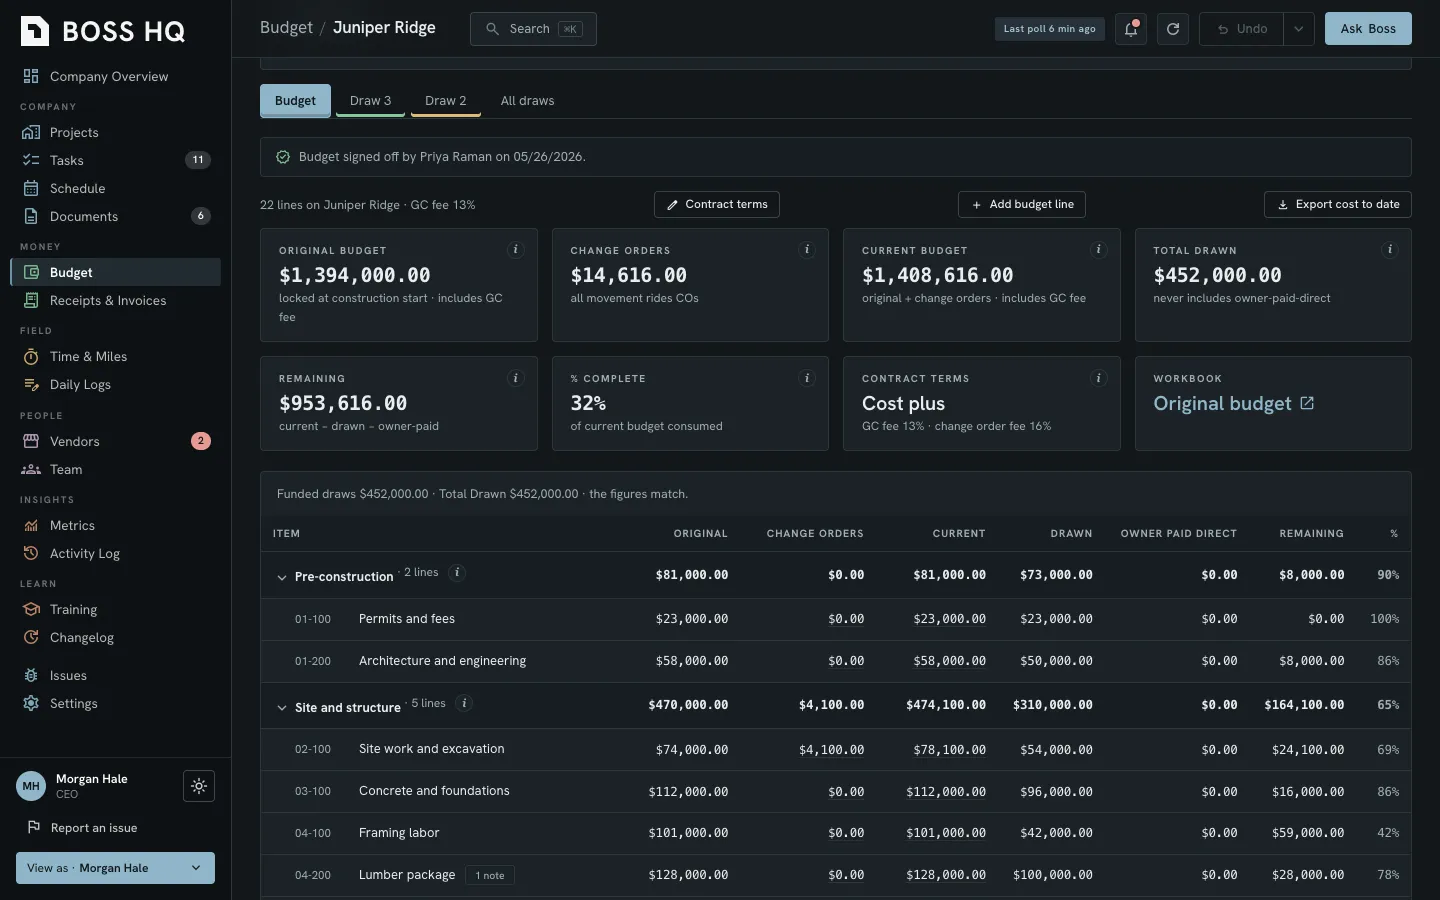Open info icon on Change Orders card
This screenshot has height=900, width=1440.
click(x=807, y=250)
